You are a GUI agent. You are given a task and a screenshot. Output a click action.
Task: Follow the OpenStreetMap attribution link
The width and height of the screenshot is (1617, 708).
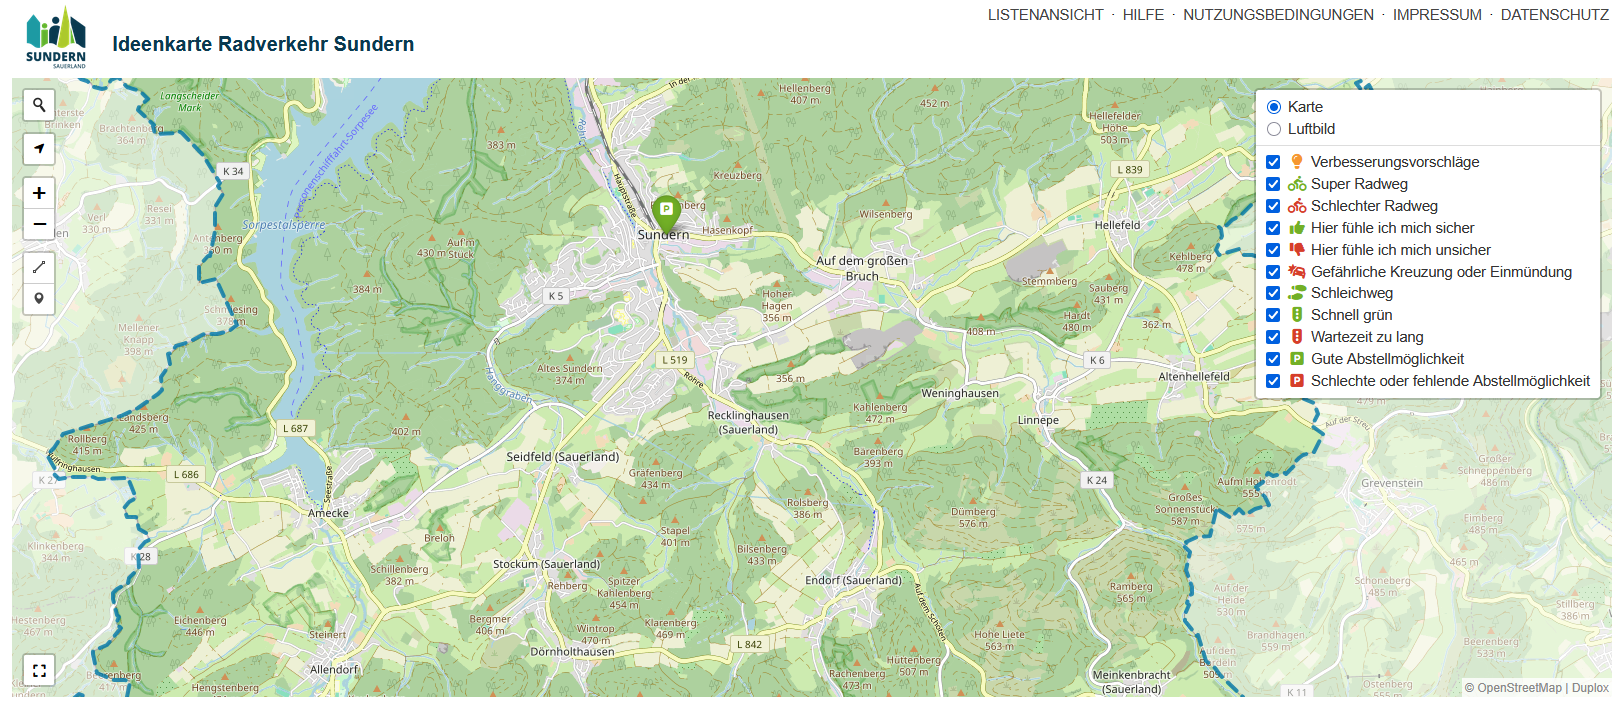[1519, 688]
